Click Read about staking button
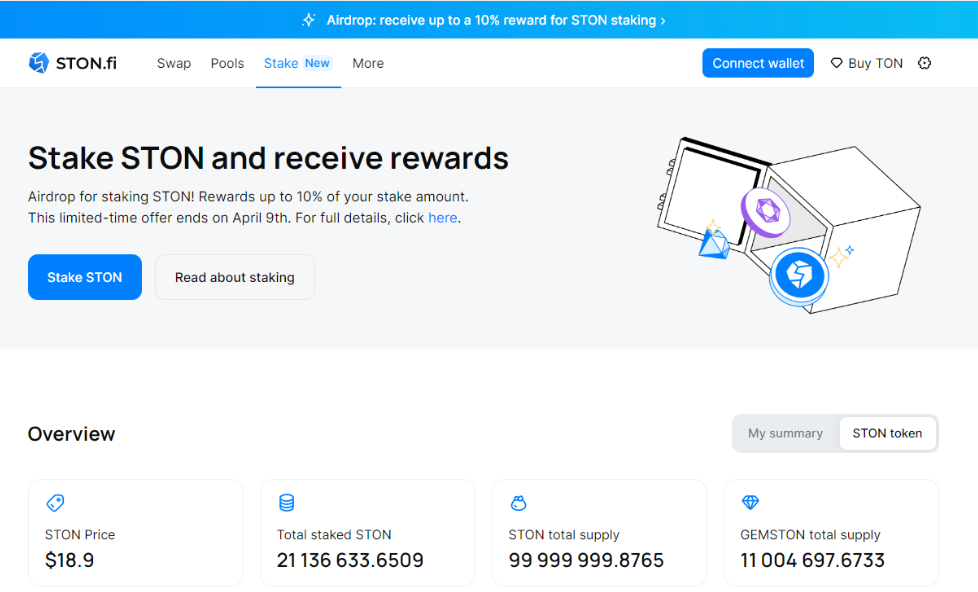Image resolution: width=978 pixels, height=592 pixels. click(235, 277)
